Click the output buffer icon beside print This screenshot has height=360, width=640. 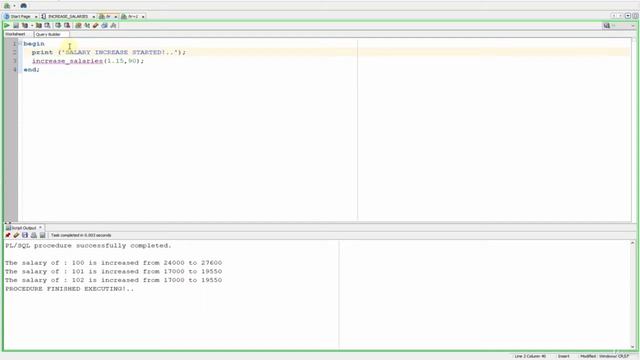point(42,235)
